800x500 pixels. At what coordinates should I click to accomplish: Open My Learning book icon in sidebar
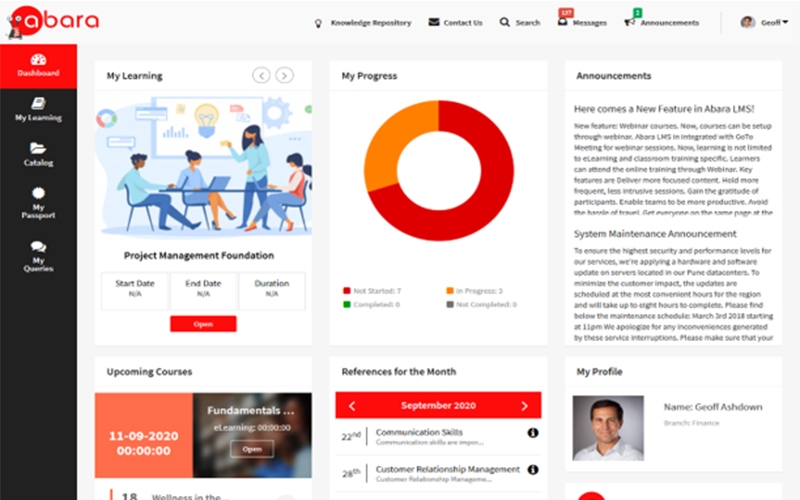(38, 103)
